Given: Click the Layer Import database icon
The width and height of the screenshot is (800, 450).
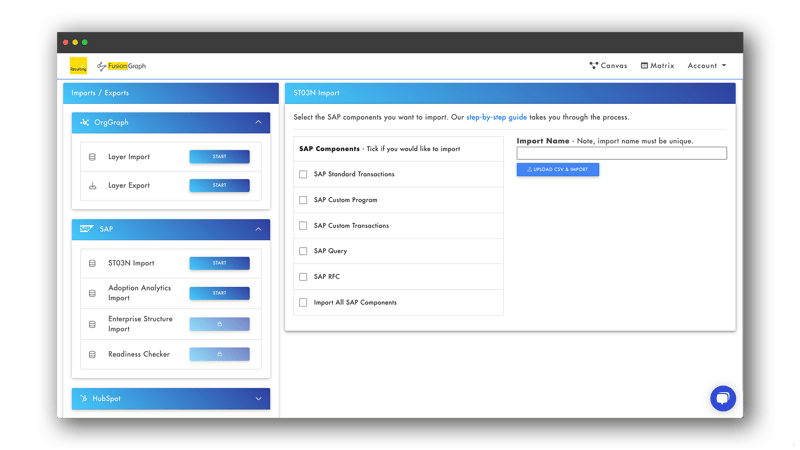Looking at the screenshot, I should click(92, 157).
